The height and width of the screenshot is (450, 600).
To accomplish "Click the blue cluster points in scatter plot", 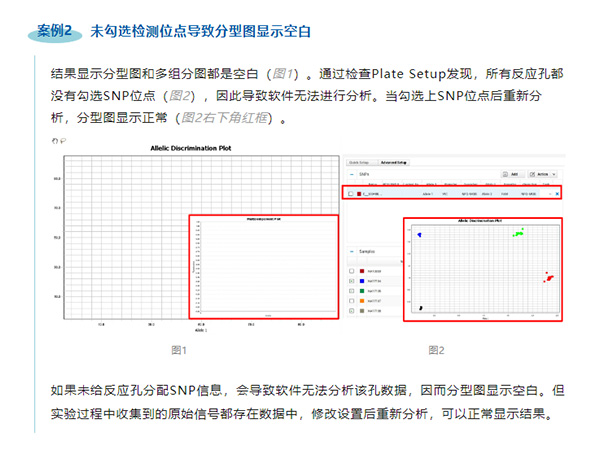I will (420, 235).
